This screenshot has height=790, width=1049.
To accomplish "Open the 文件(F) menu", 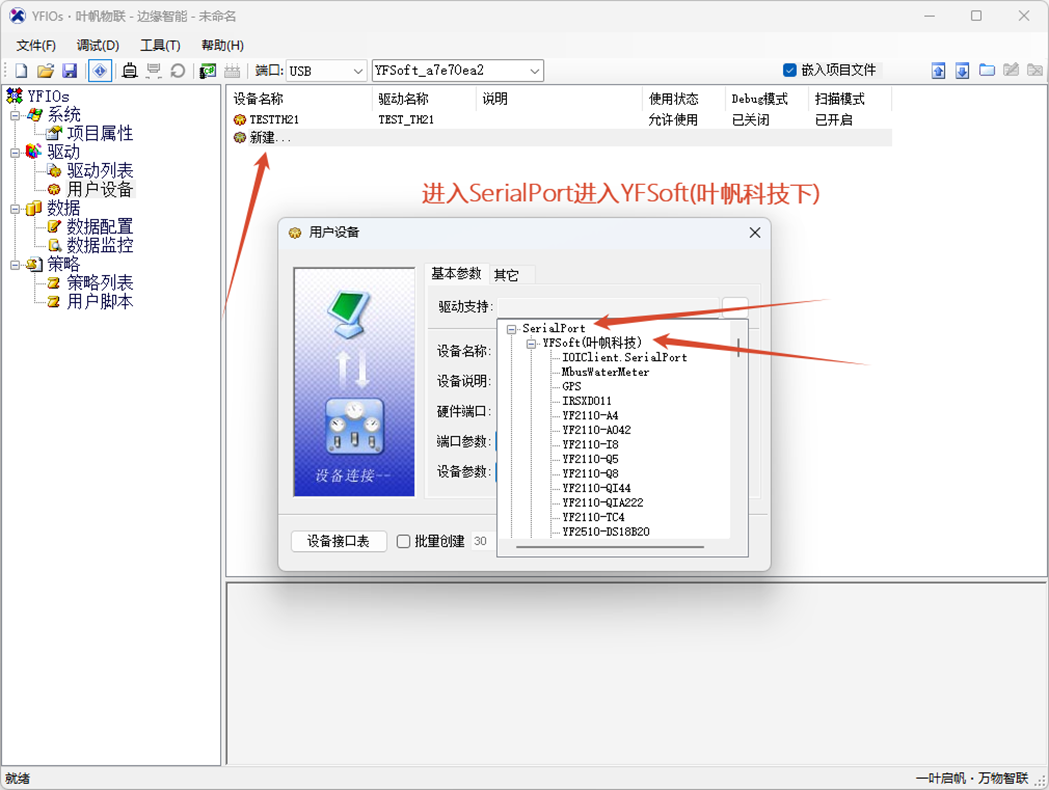I will pos(36,45).
